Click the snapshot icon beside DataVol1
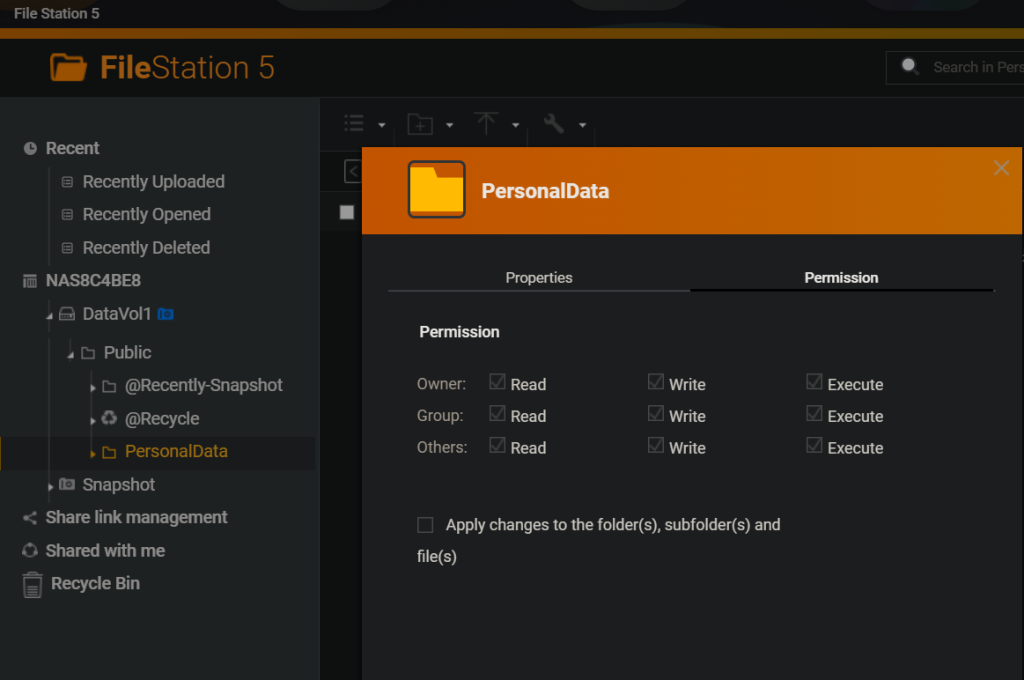This screenshot has height=680, width=1024. click(166, 314)
